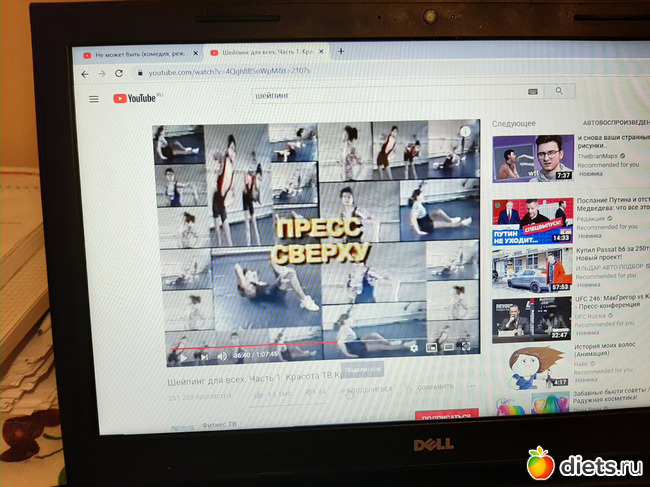Click the magnifier search button
This screenshot has width=650, height=487.
point(559,91)
